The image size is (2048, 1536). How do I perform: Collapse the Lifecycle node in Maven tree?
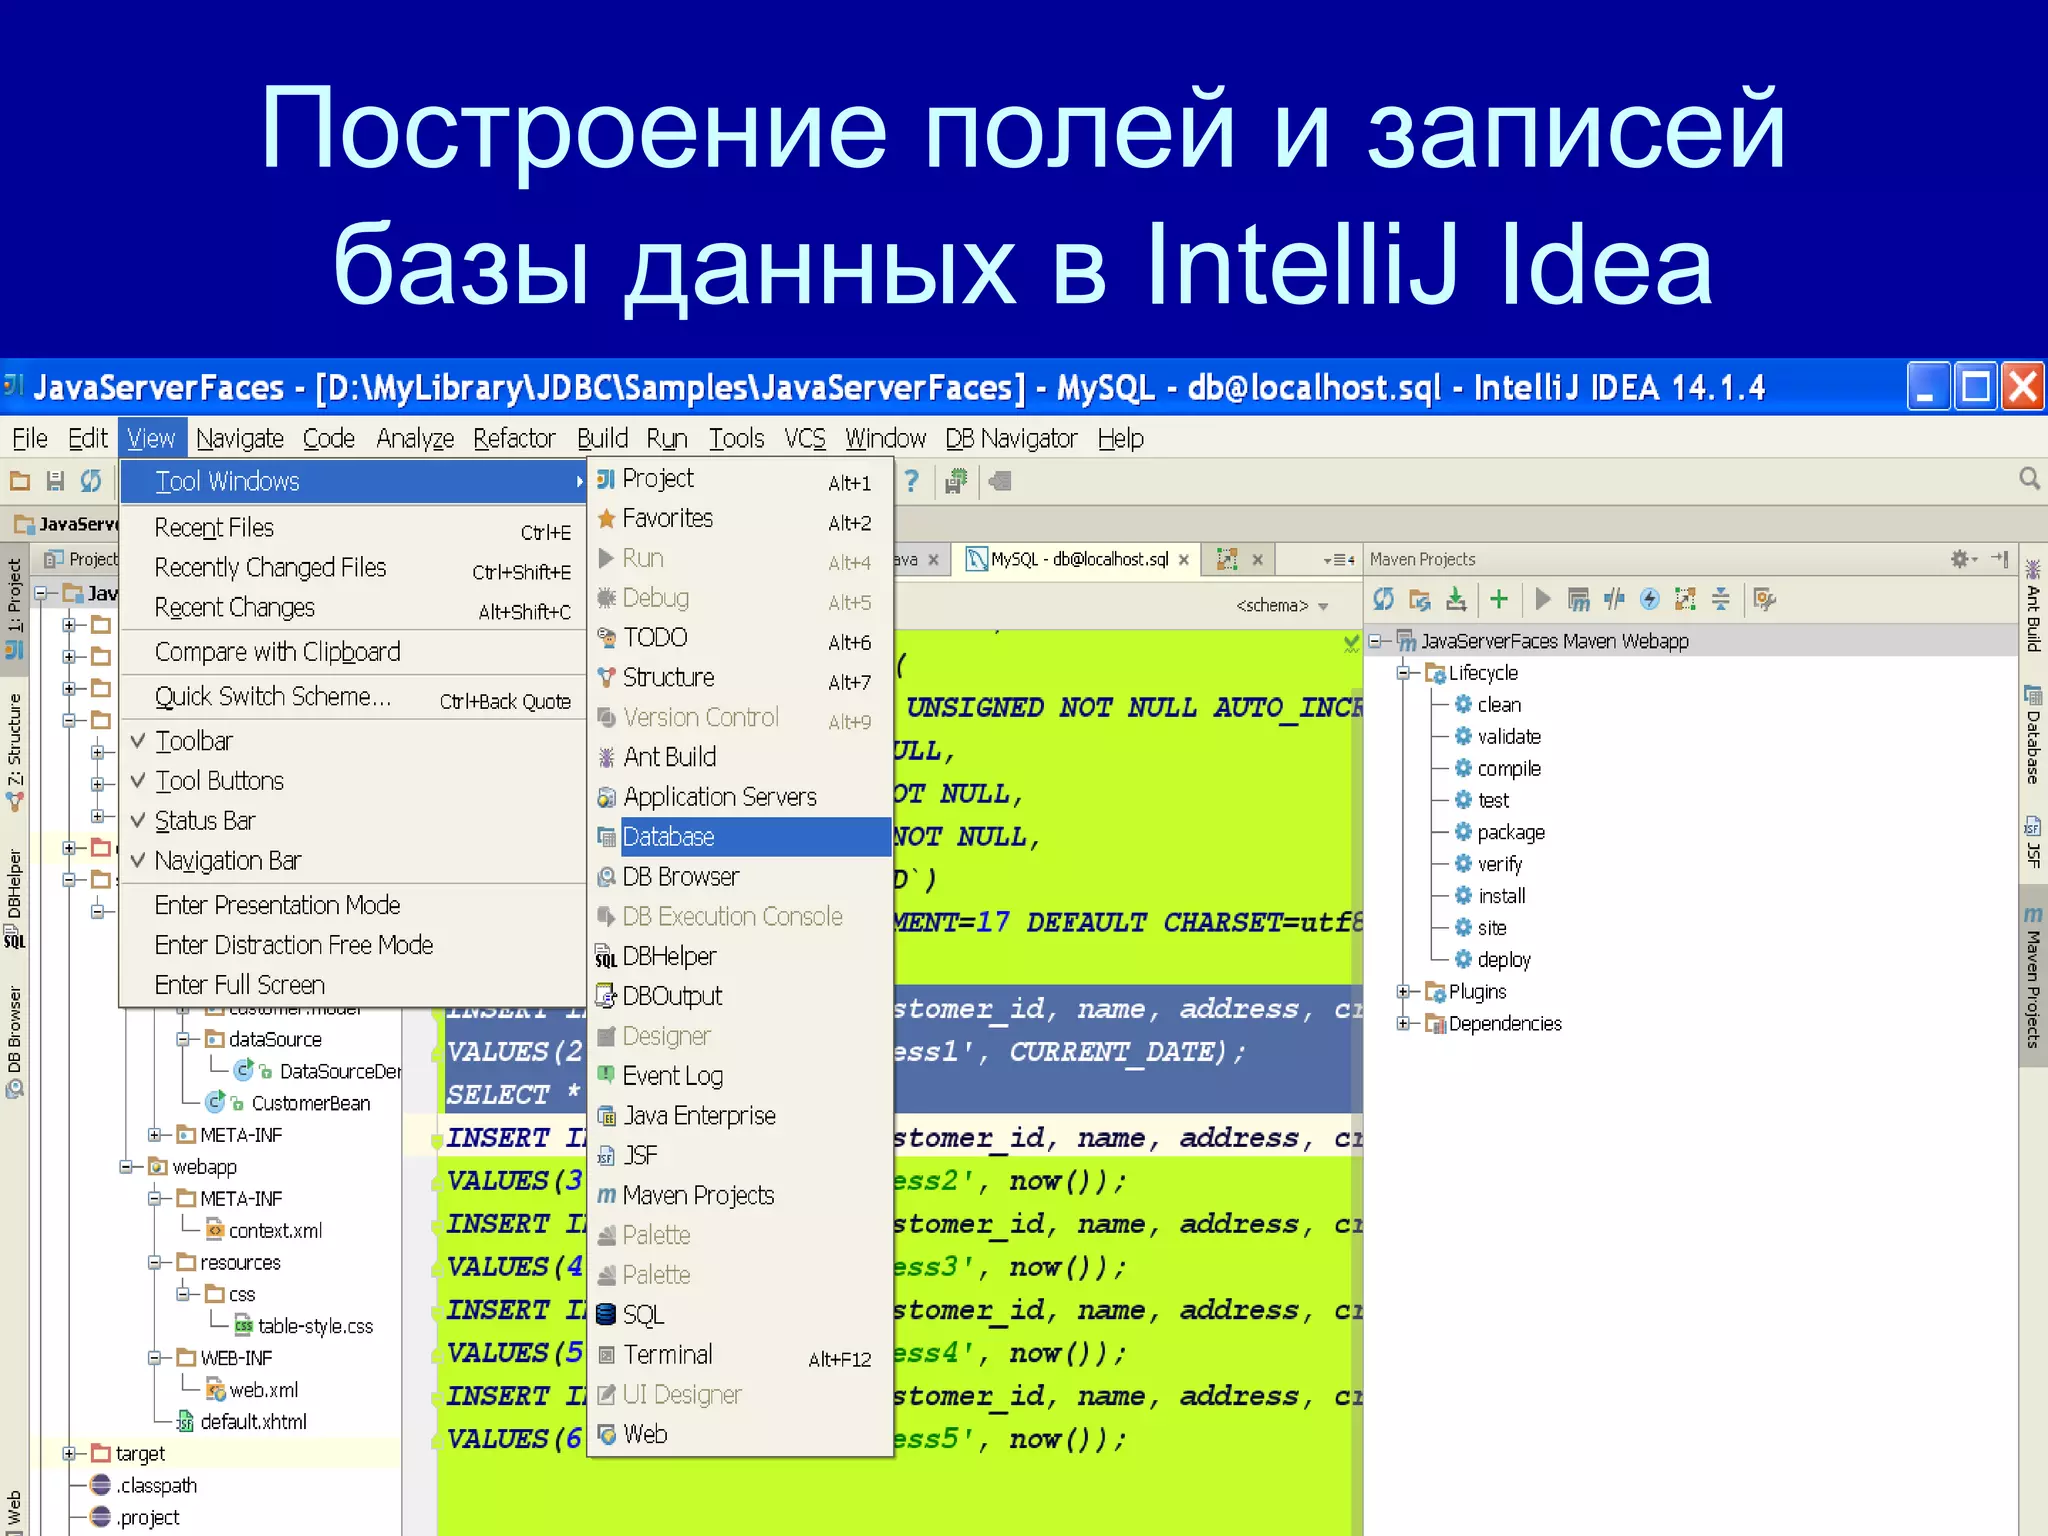pyautogui.click(x=1404, y=673)
